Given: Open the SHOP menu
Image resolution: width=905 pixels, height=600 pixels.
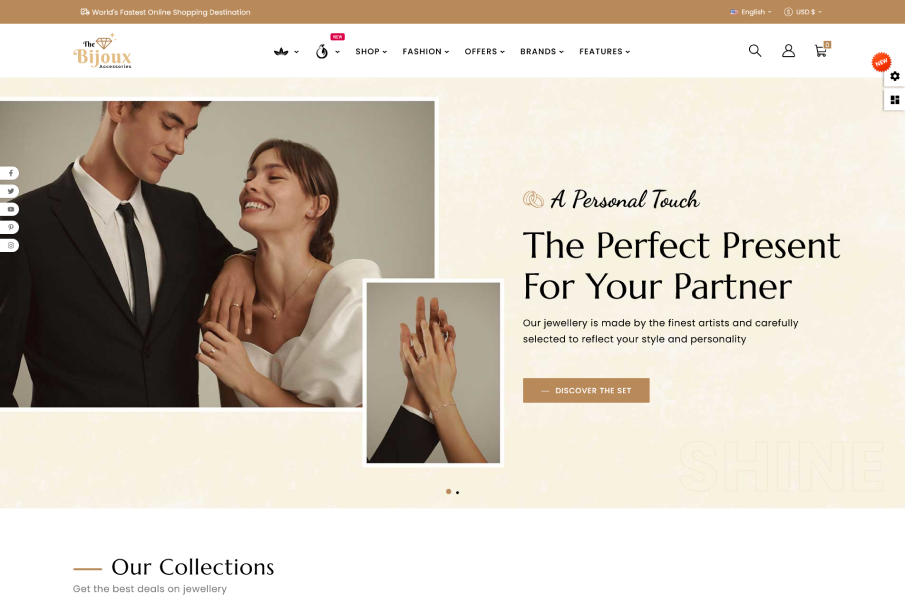Looking at the screenshot, I should point(371,51).
